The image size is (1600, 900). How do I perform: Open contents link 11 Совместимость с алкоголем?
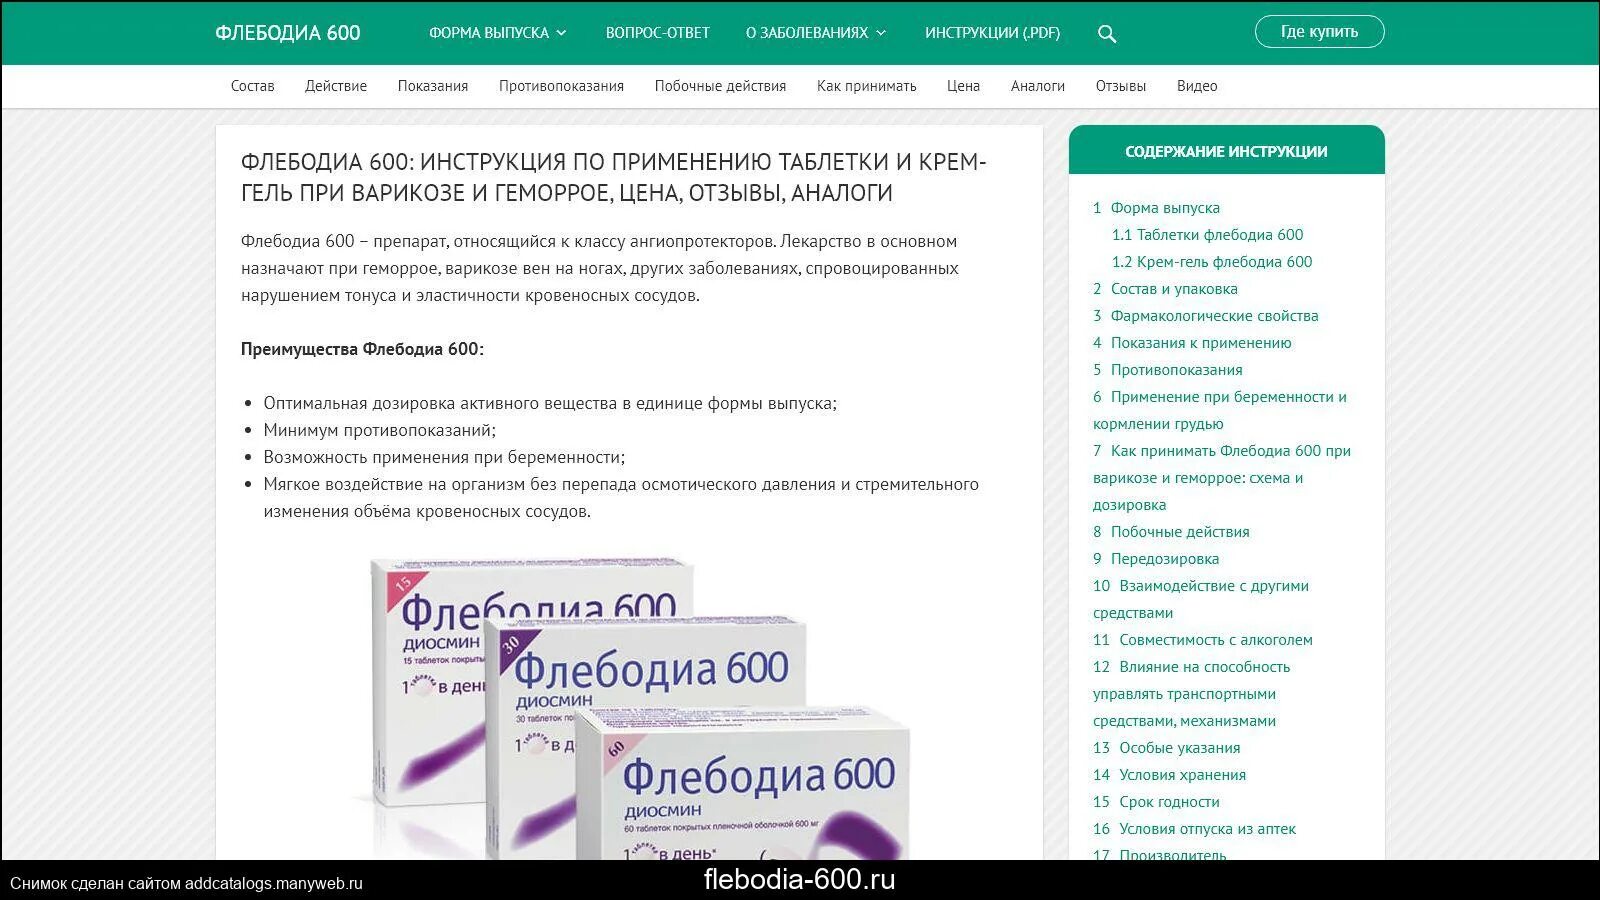(1203, 640)
